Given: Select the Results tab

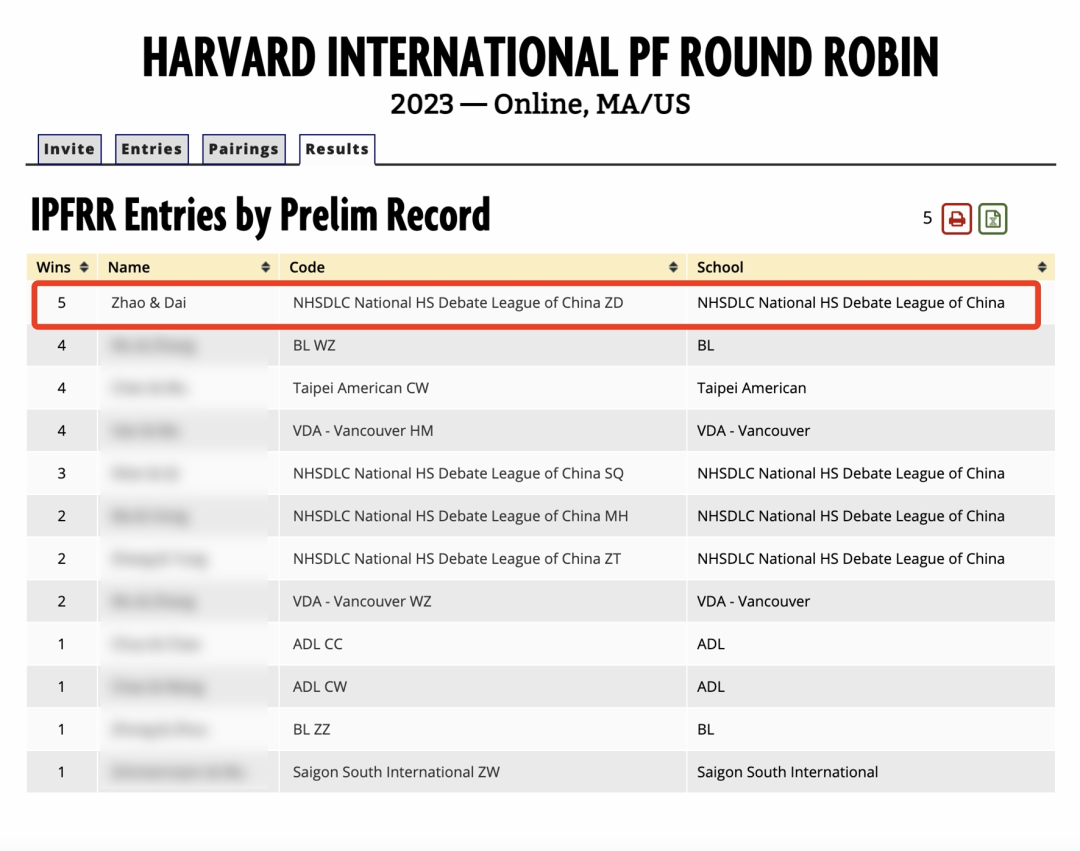Looking at the screenshot, I should (x=337, y=149).
